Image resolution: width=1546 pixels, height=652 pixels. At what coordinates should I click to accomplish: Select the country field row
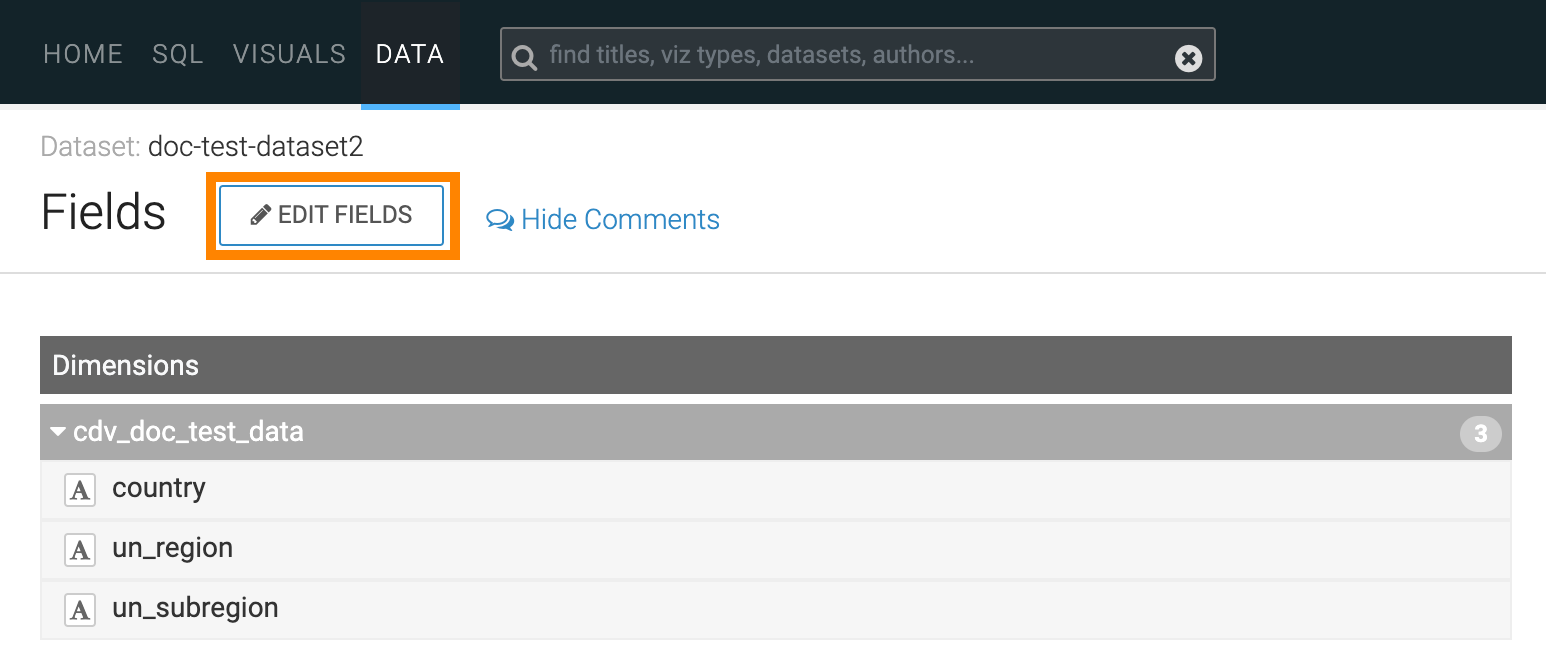click(x=776, y=489)
